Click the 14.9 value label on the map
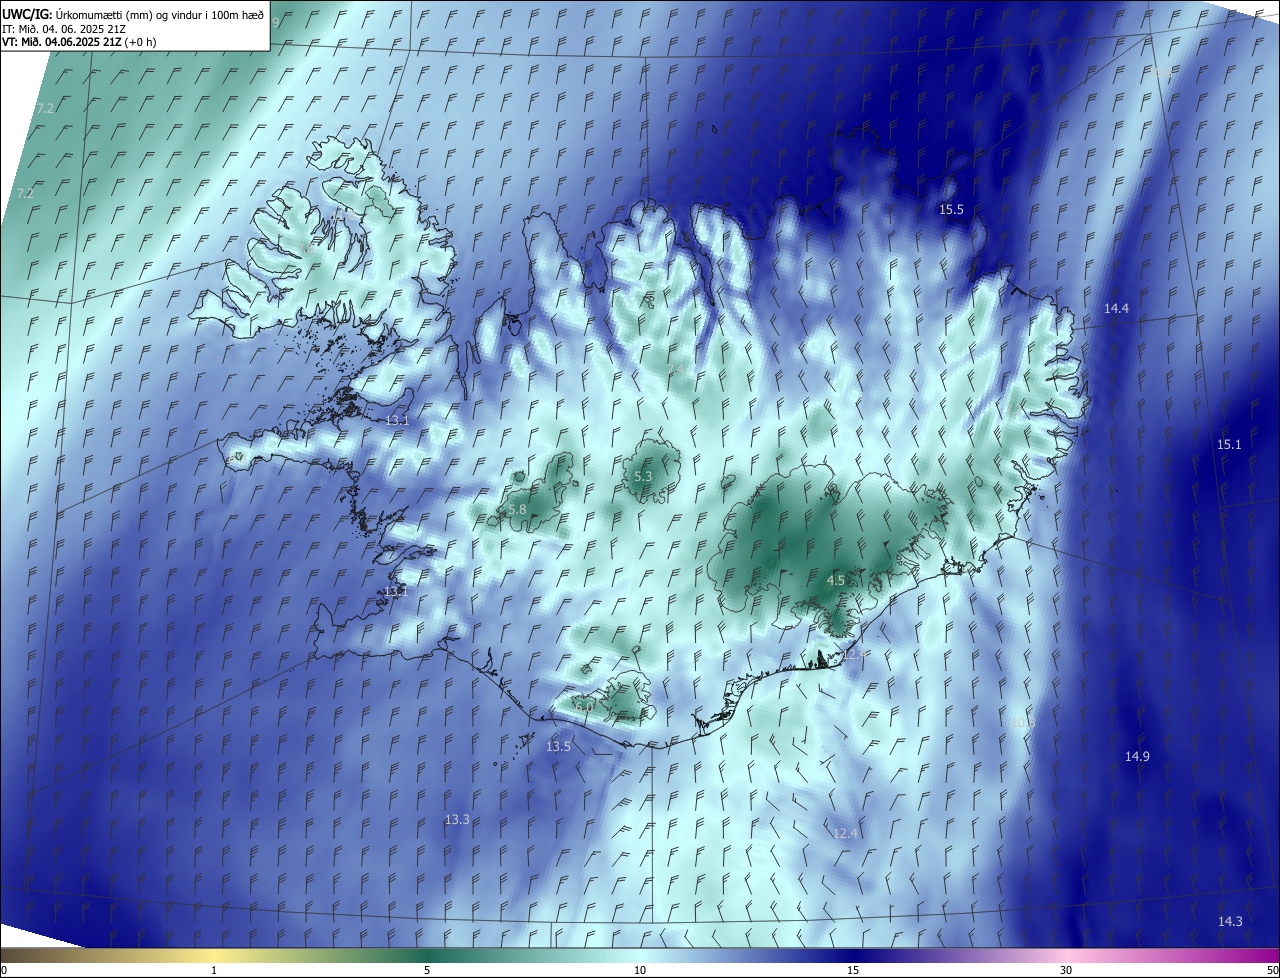Image resolution: width=1280 pixels, height=978 pixels. point(1137,757)
